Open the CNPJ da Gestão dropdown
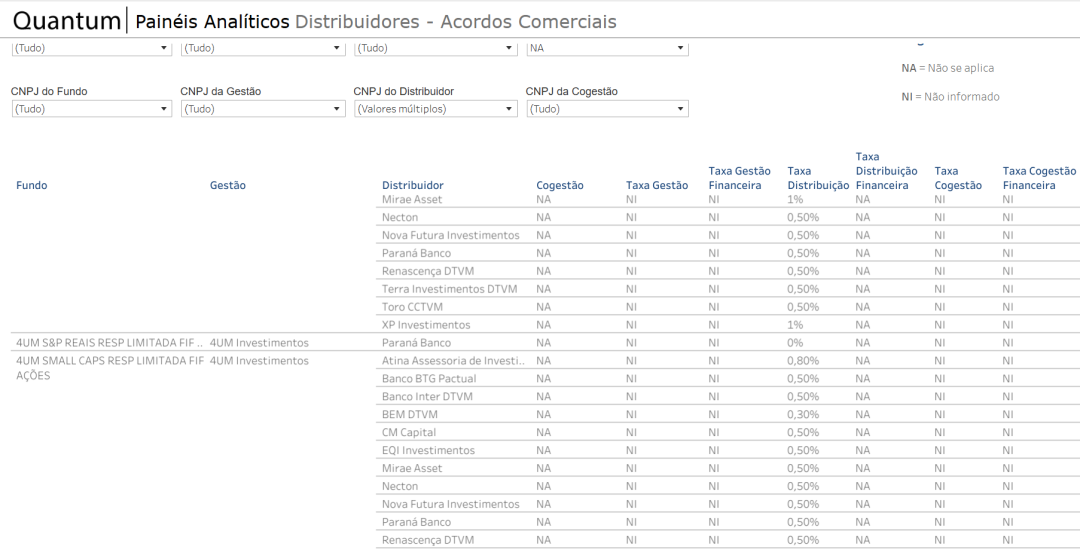This screenshot has height=552, width=1080. point(263,109)
